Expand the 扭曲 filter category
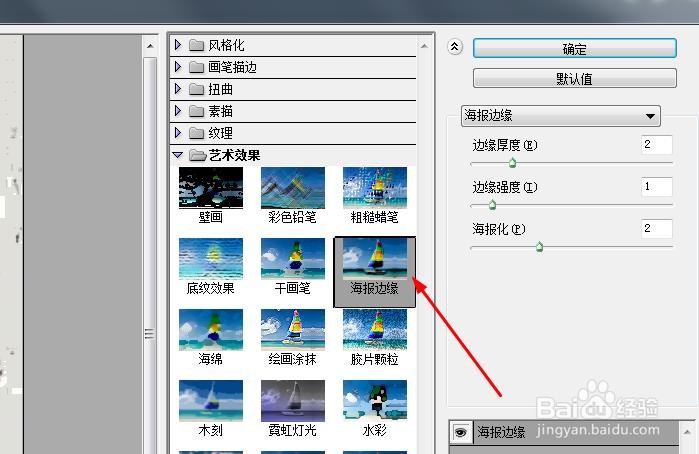The width and height of the screenshot is (699, 454). coord(178,89)
